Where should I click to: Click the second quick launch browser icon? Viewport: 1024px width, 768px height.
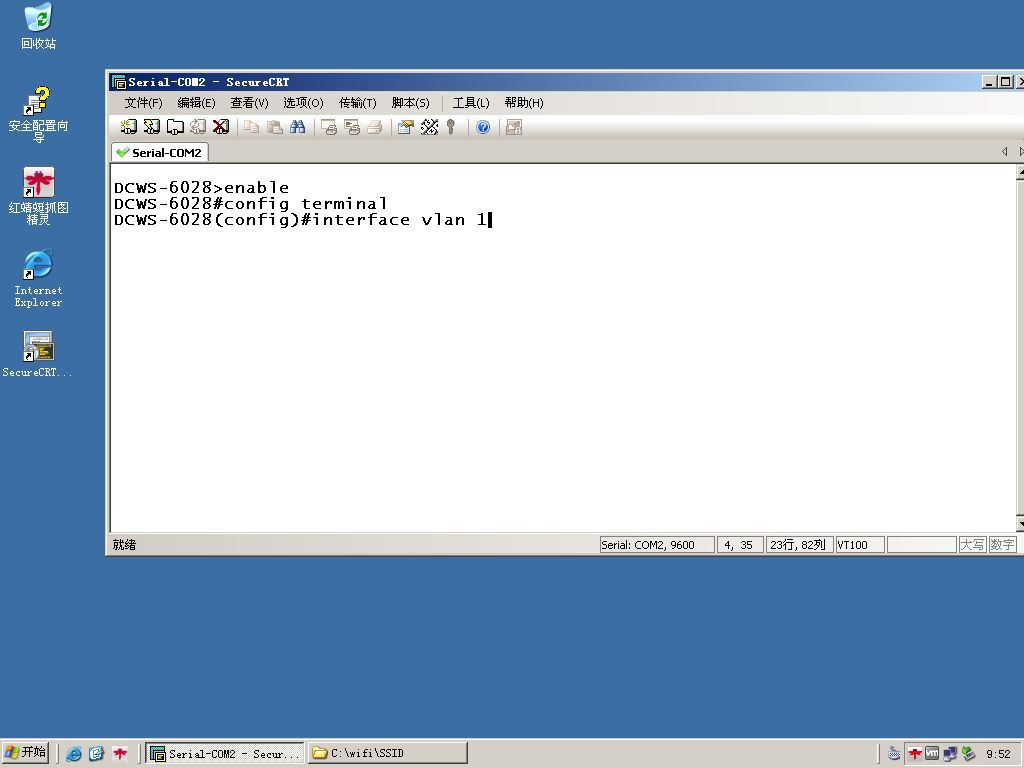tap(97, 754)
